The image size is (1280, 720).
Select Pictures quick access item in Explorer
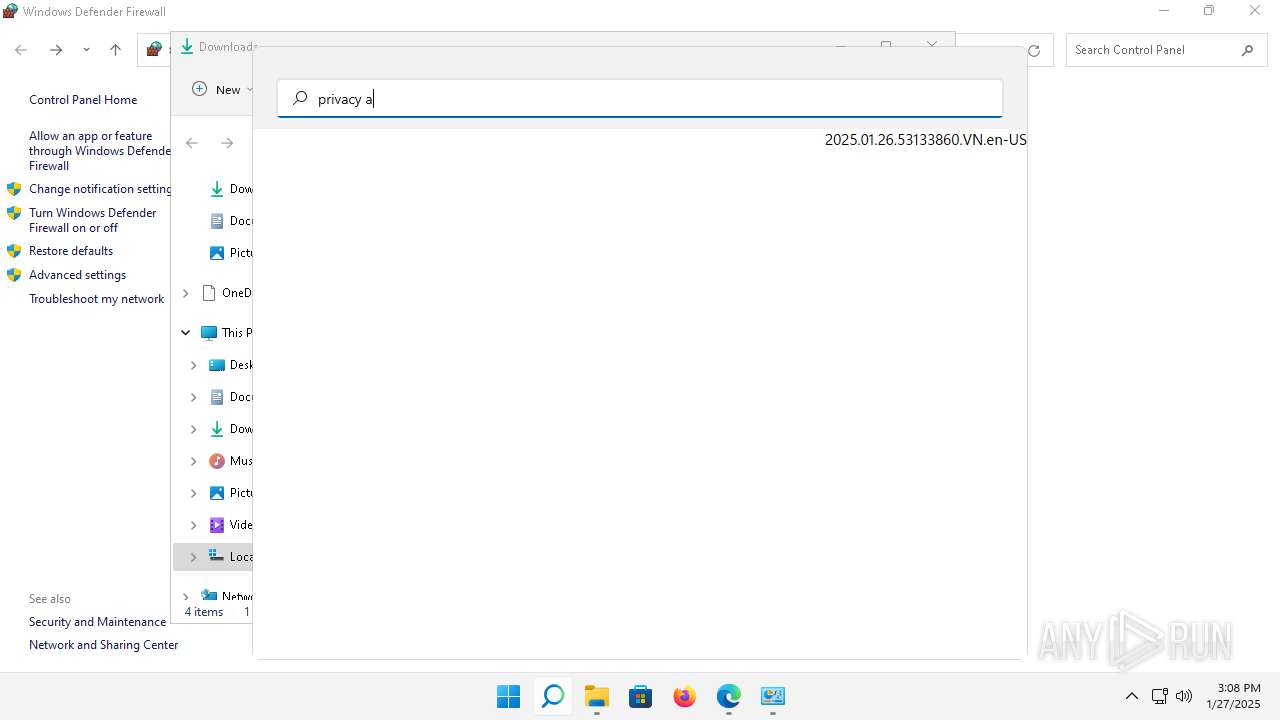click(231, 253)
